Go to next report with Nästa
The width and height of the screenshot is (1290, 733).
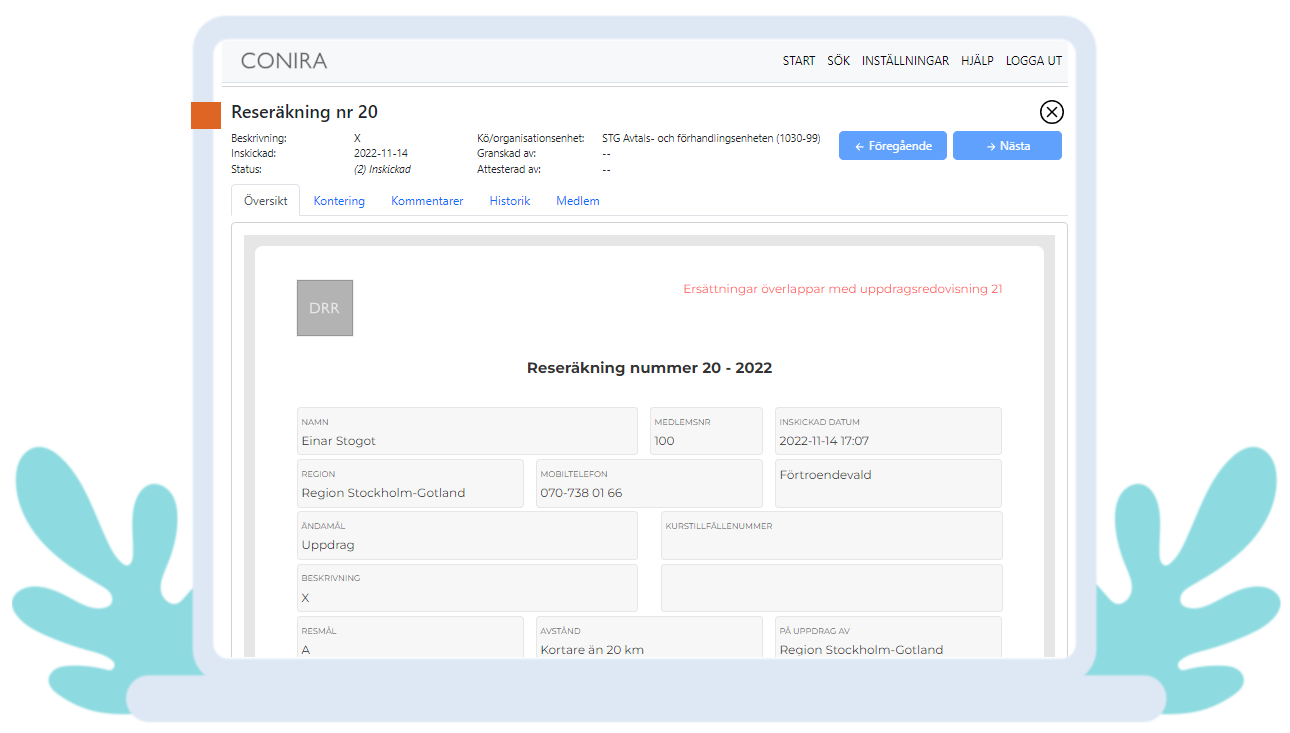tap(1007, 146)
